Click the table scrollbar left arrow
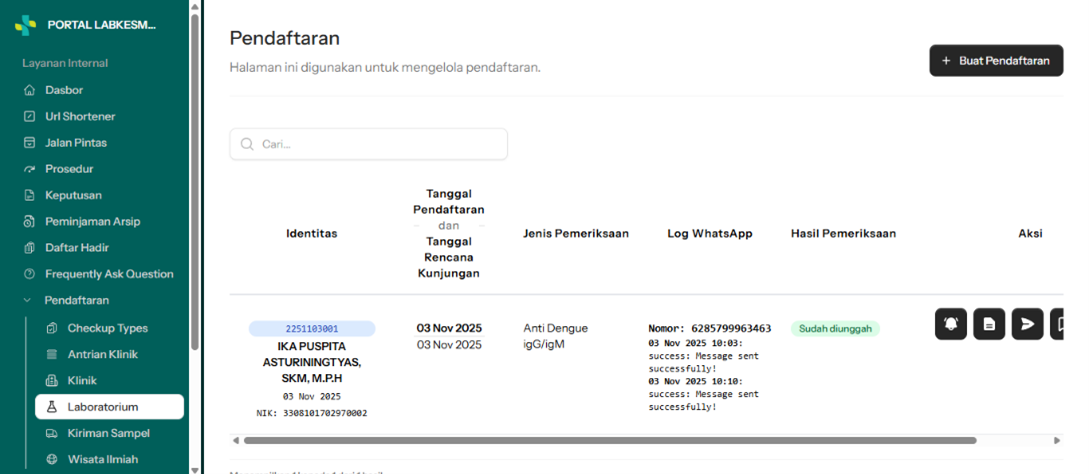The image size is (1089, 474). click(x=235, y=440)
